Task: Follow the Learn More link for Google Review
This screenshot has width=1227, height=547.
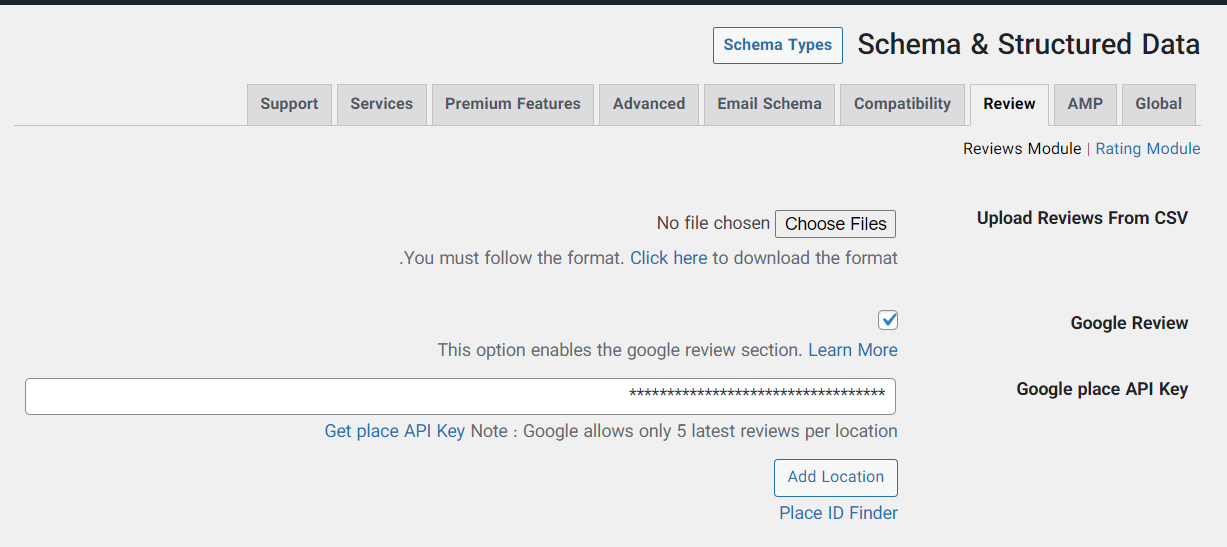Action: click(852, 350)
